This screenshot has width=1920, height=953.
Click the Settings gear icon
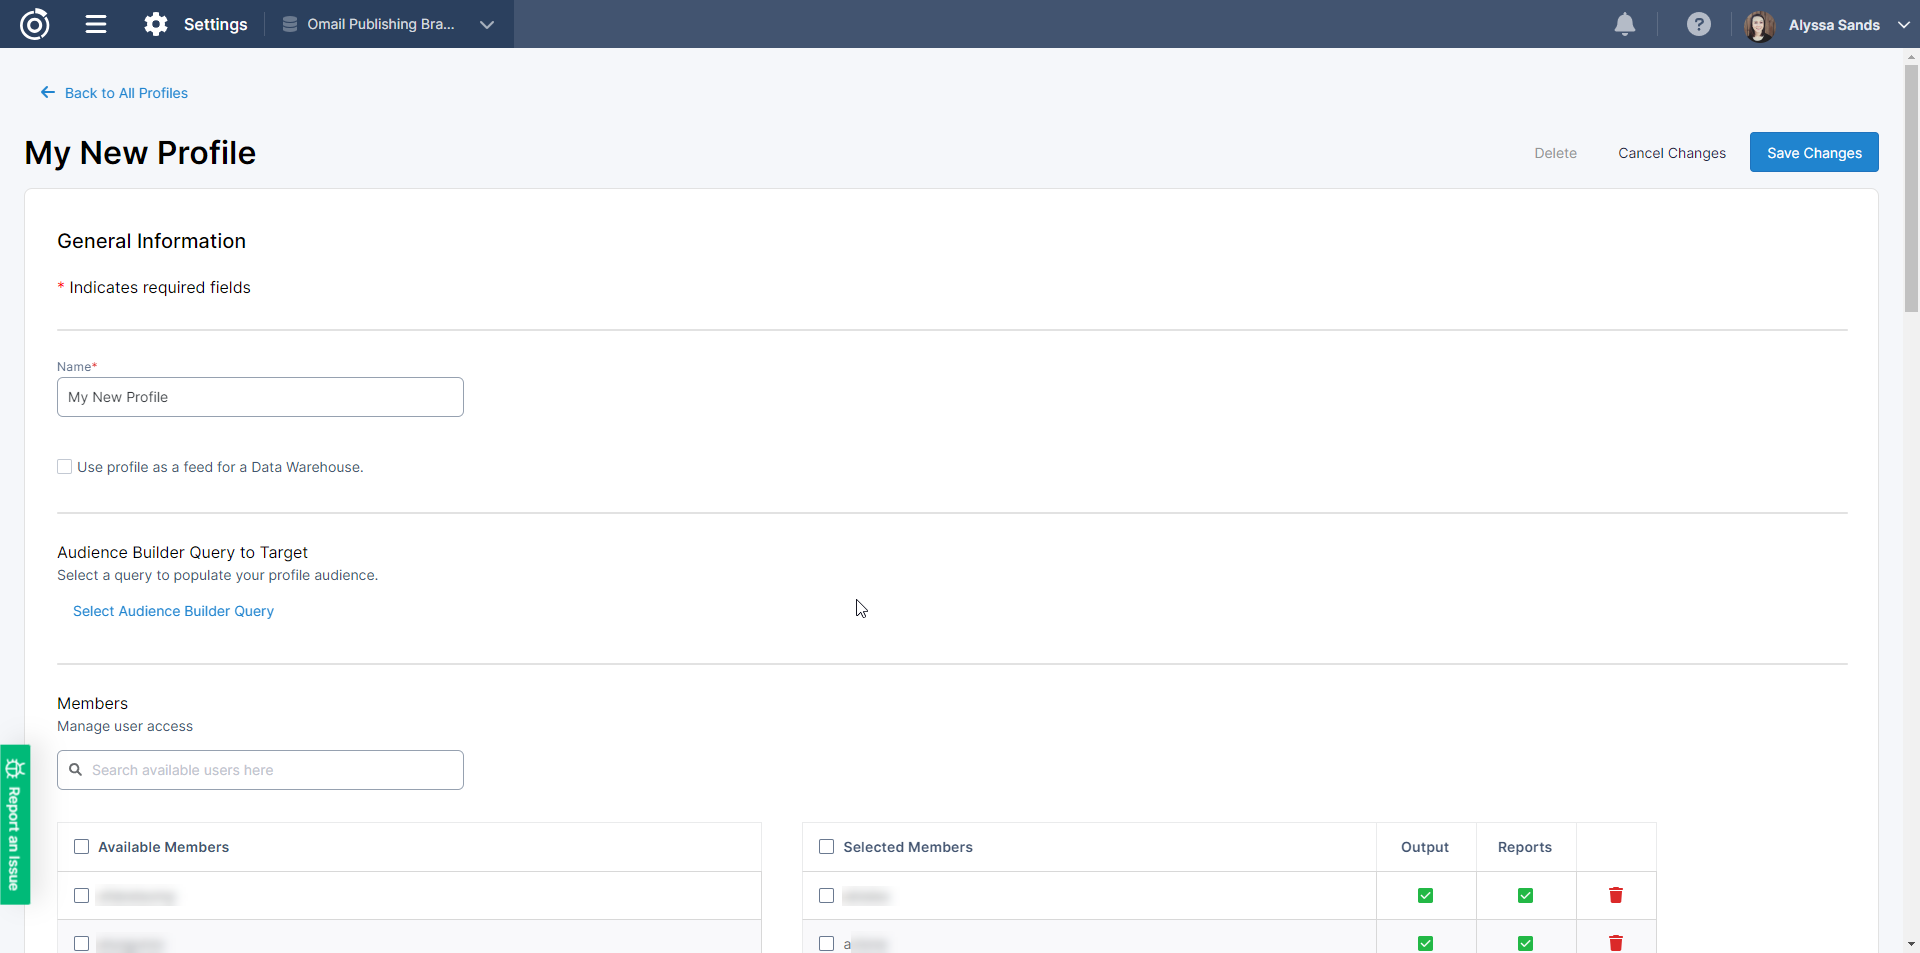pos(156,24)
